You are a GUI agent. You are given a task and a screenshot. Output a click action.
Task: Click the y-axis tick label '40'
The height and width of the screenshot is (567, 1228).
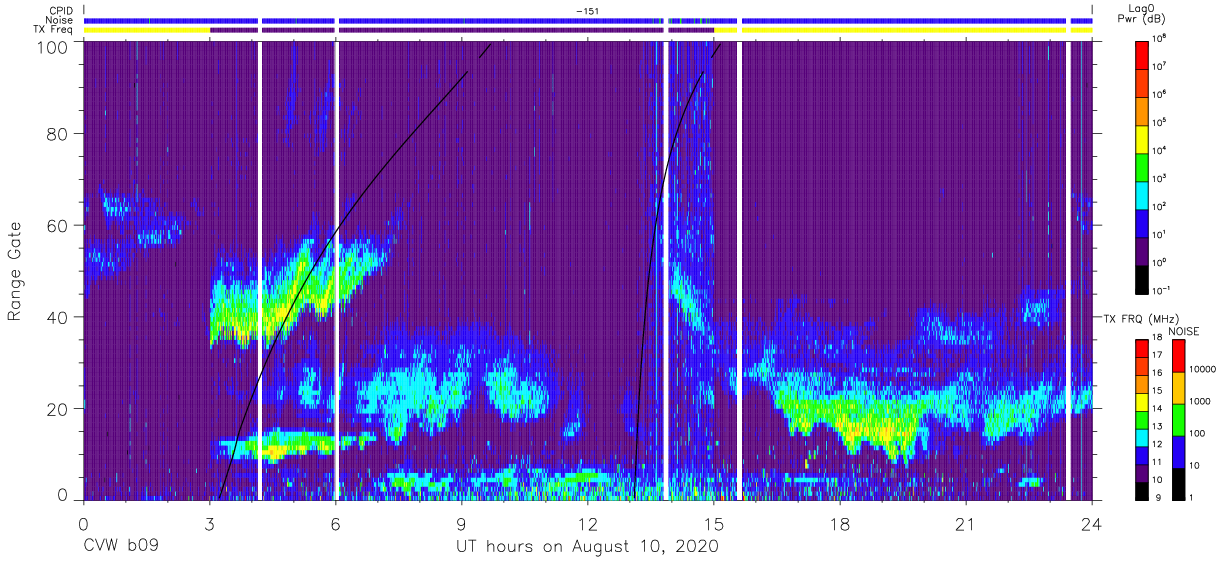[58, 317]
